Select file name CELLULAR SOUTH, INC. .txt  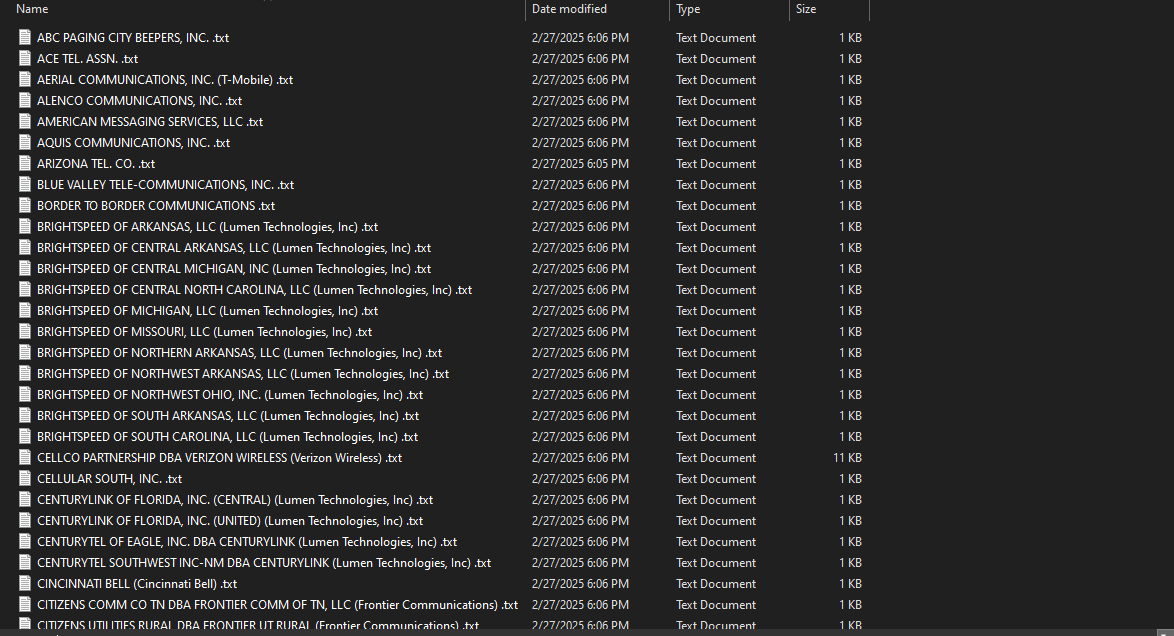pos(109,478)
